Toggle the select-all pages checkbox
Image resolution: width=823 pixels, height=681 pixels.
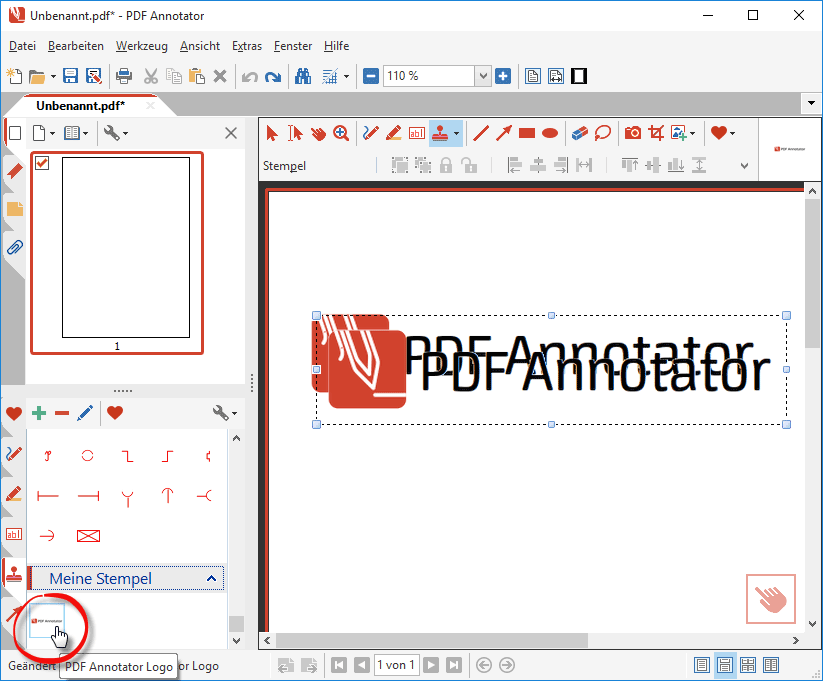pyautogui.click(x=14, y=133)
